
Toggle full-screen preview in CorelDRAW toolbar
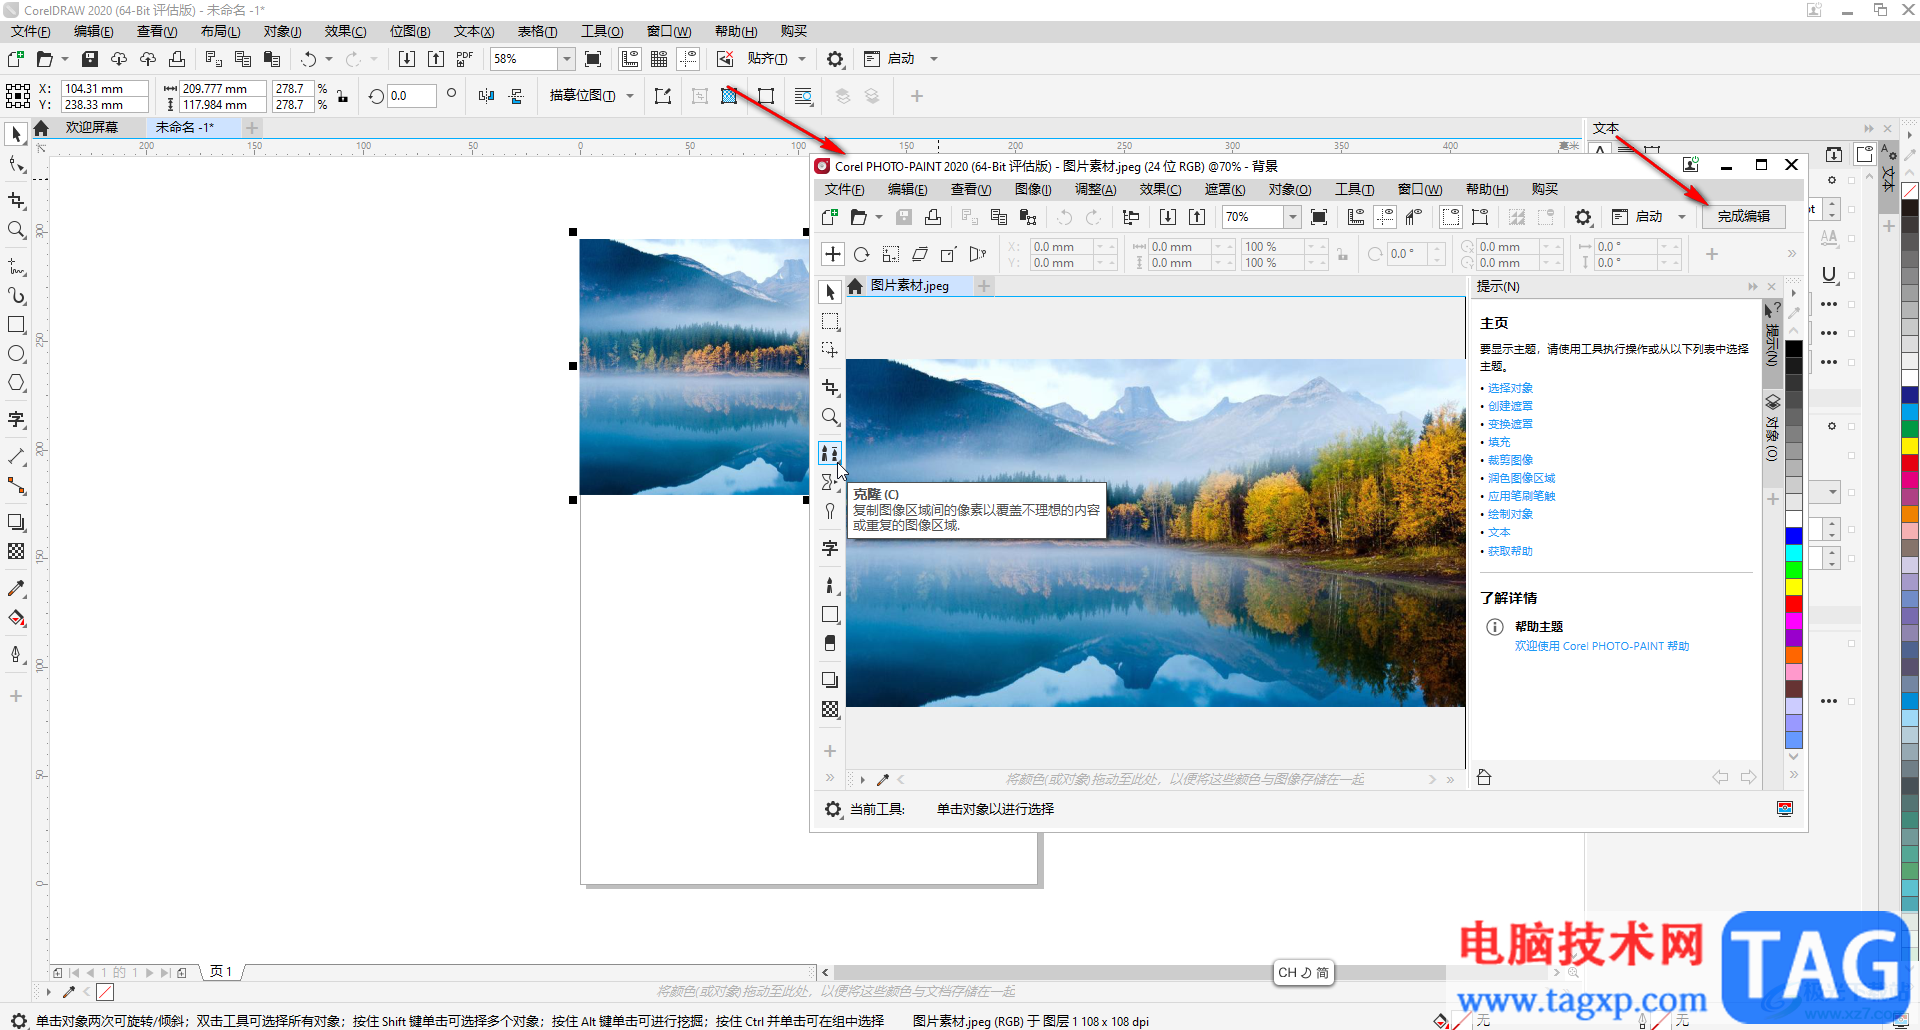[x=593, y=59]
